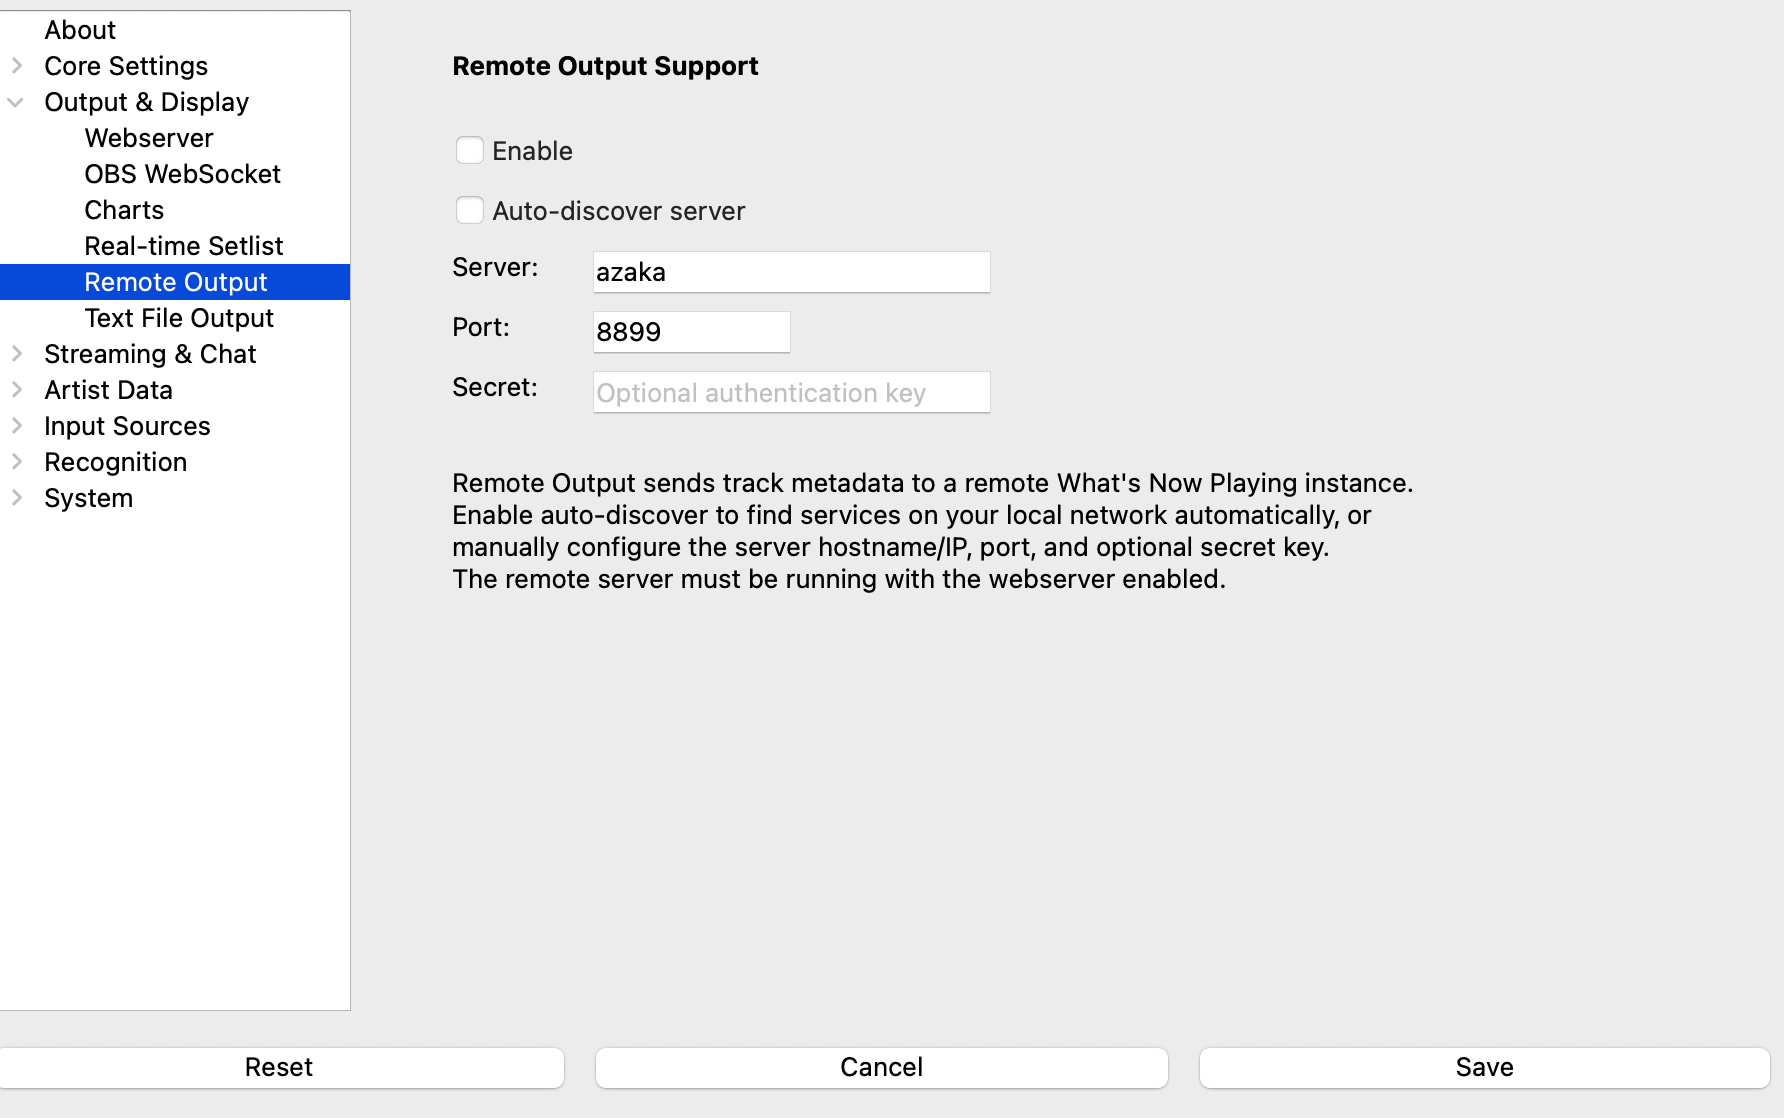1784x1118 pixels.
Task: Expand the Recognition section arrow
Action: coord(17,462)
